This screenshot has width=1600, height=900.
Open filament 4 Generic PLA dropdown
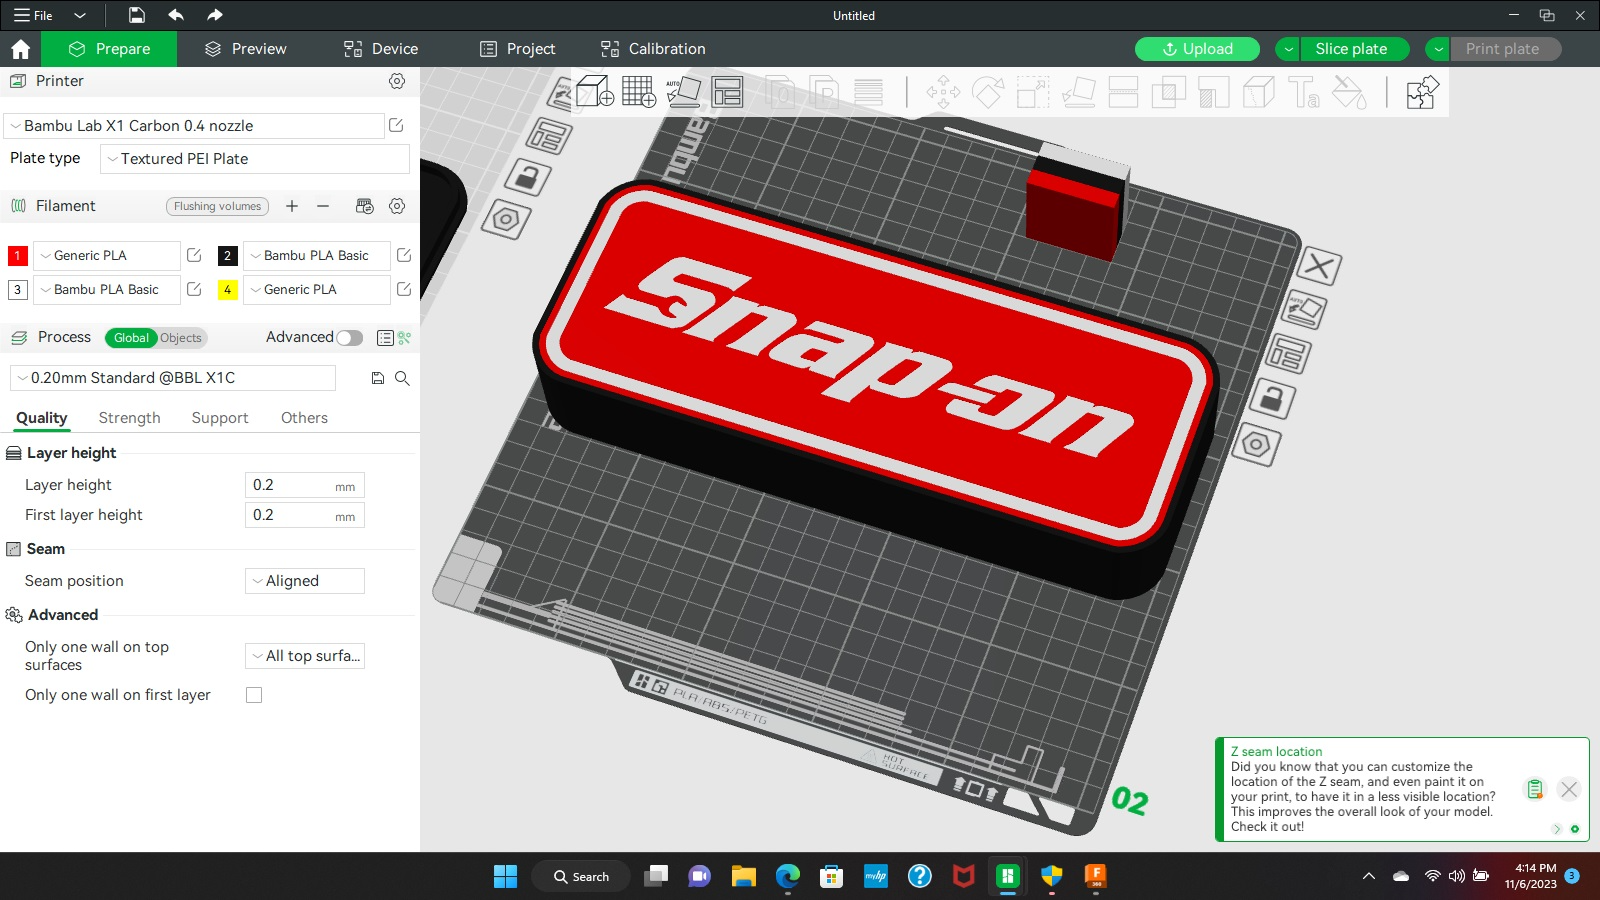click(317, 290)
